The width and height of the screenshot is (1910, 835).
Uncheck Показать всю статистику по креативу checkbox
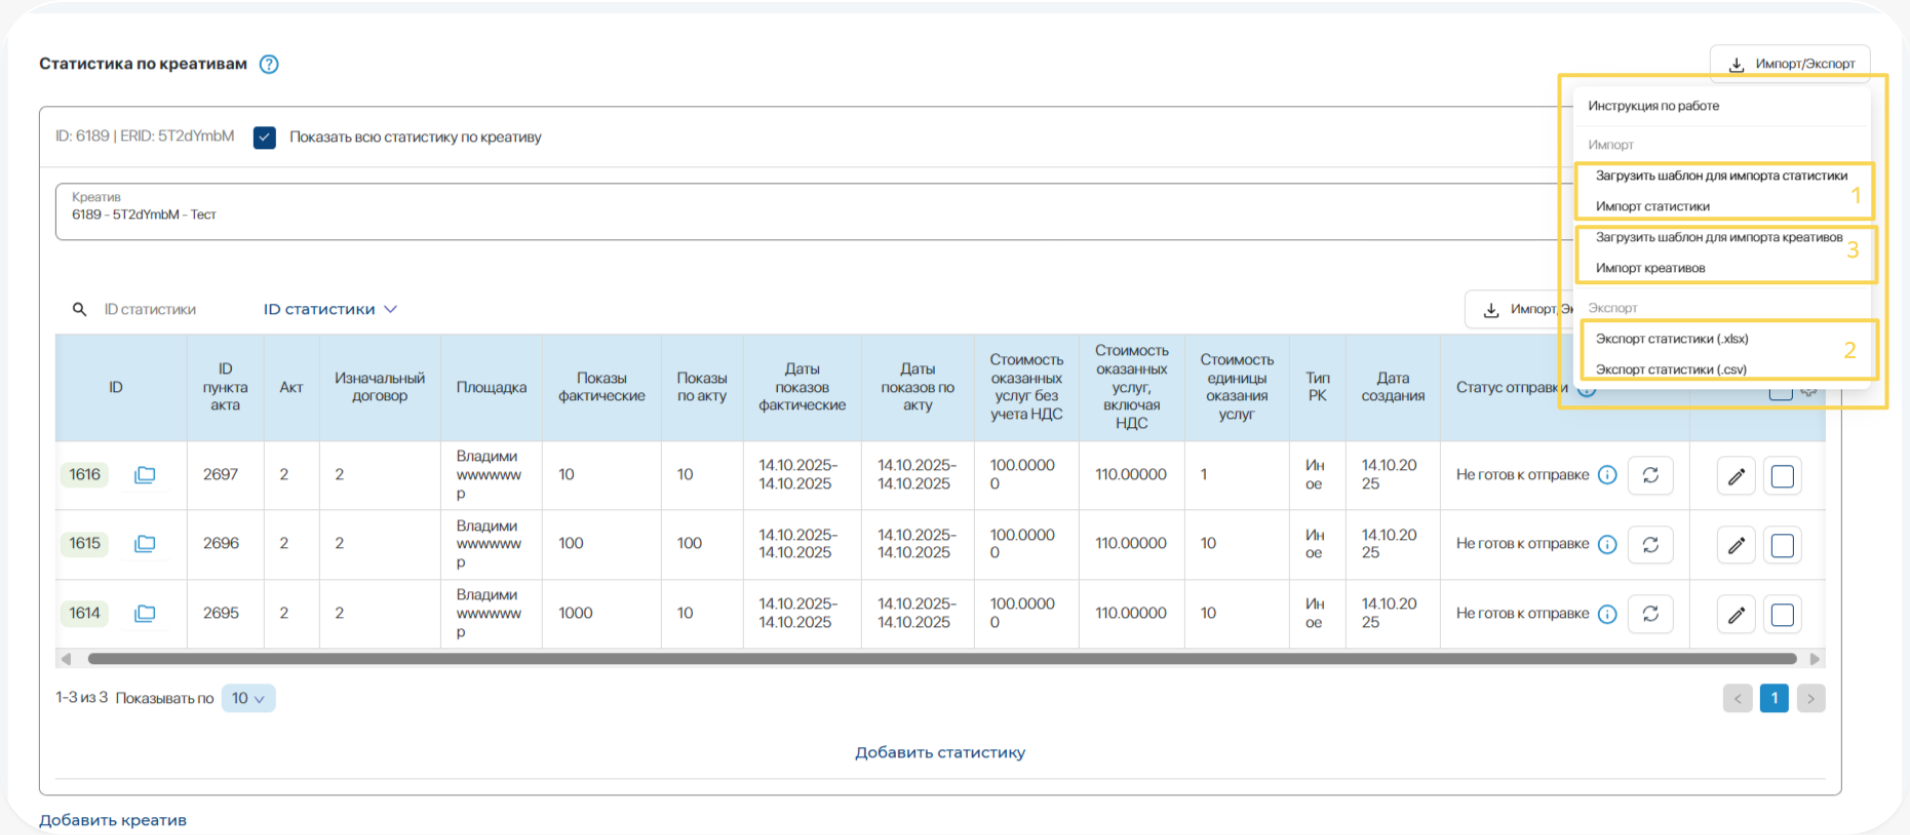click(265, 137)
